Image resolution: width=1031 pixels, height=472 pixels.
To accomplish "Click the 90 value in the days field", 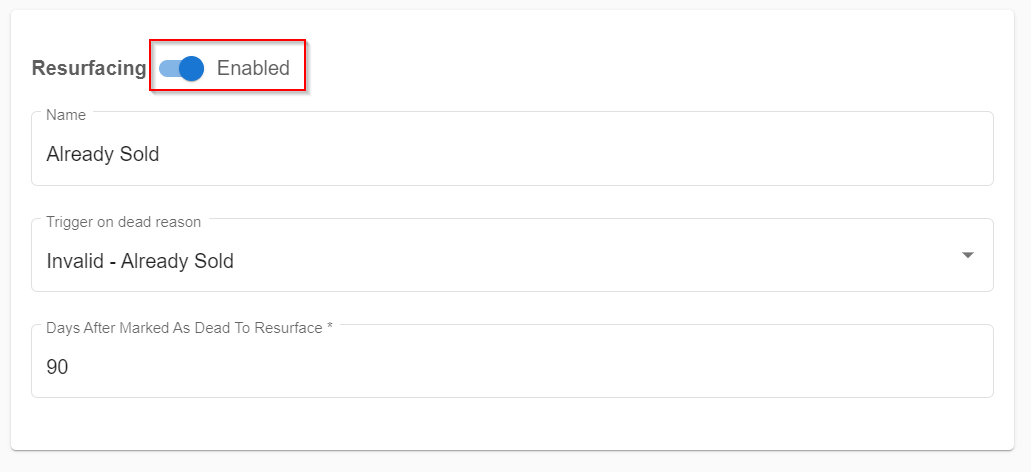I will point(57,367).
